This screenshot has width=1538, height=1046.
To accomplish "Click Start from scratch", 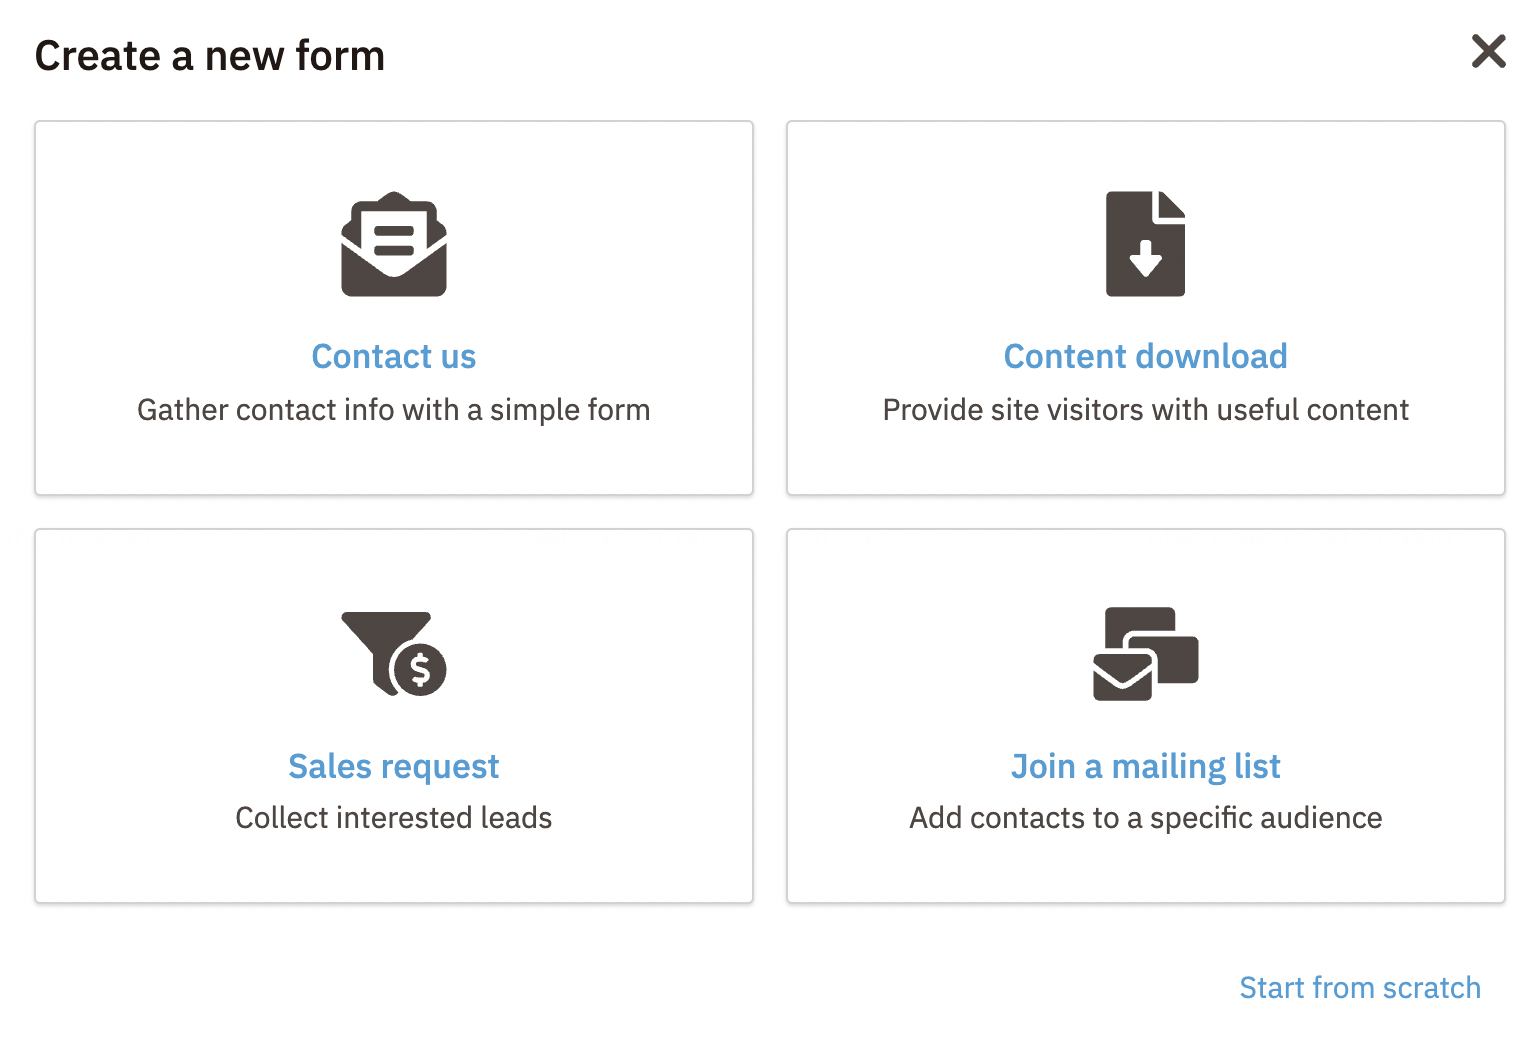I will [x=1361, y=988].
